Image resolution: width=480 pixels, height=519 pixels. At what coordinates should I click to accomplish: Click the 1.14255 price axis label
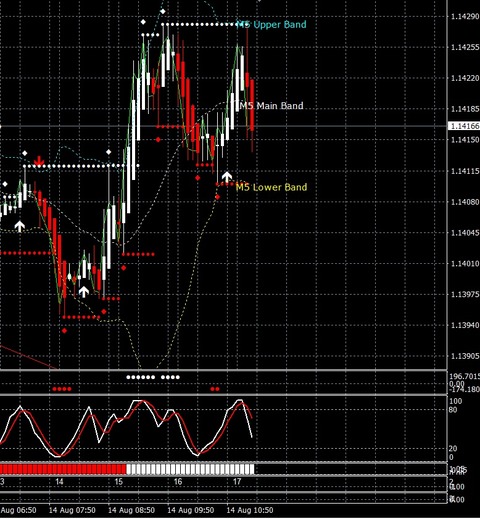(x=465, y=47)
